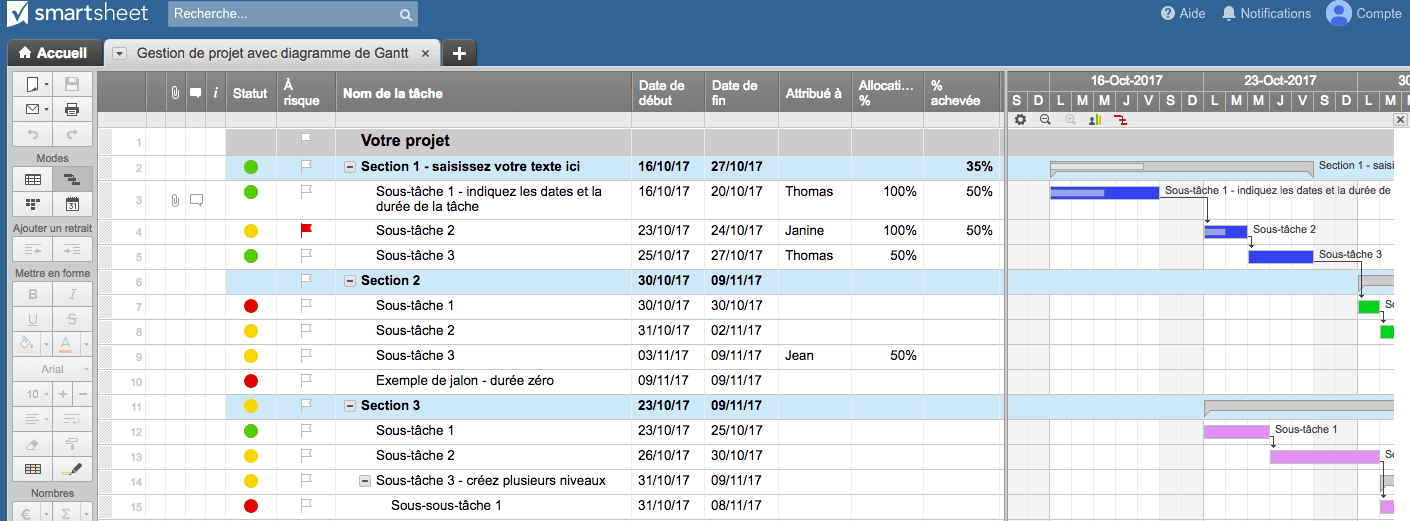Screen dimensions: 1410x521
Task: Open card view mode
Action: (32, 205)
